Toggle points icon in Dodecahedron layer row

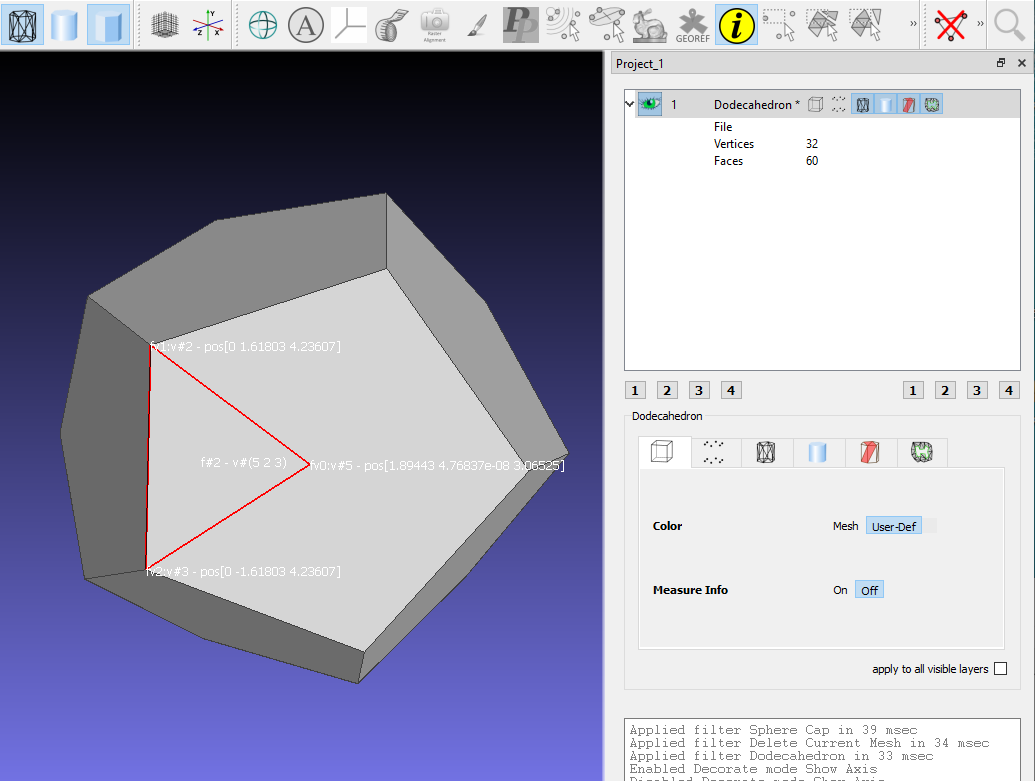pos(838,104)
